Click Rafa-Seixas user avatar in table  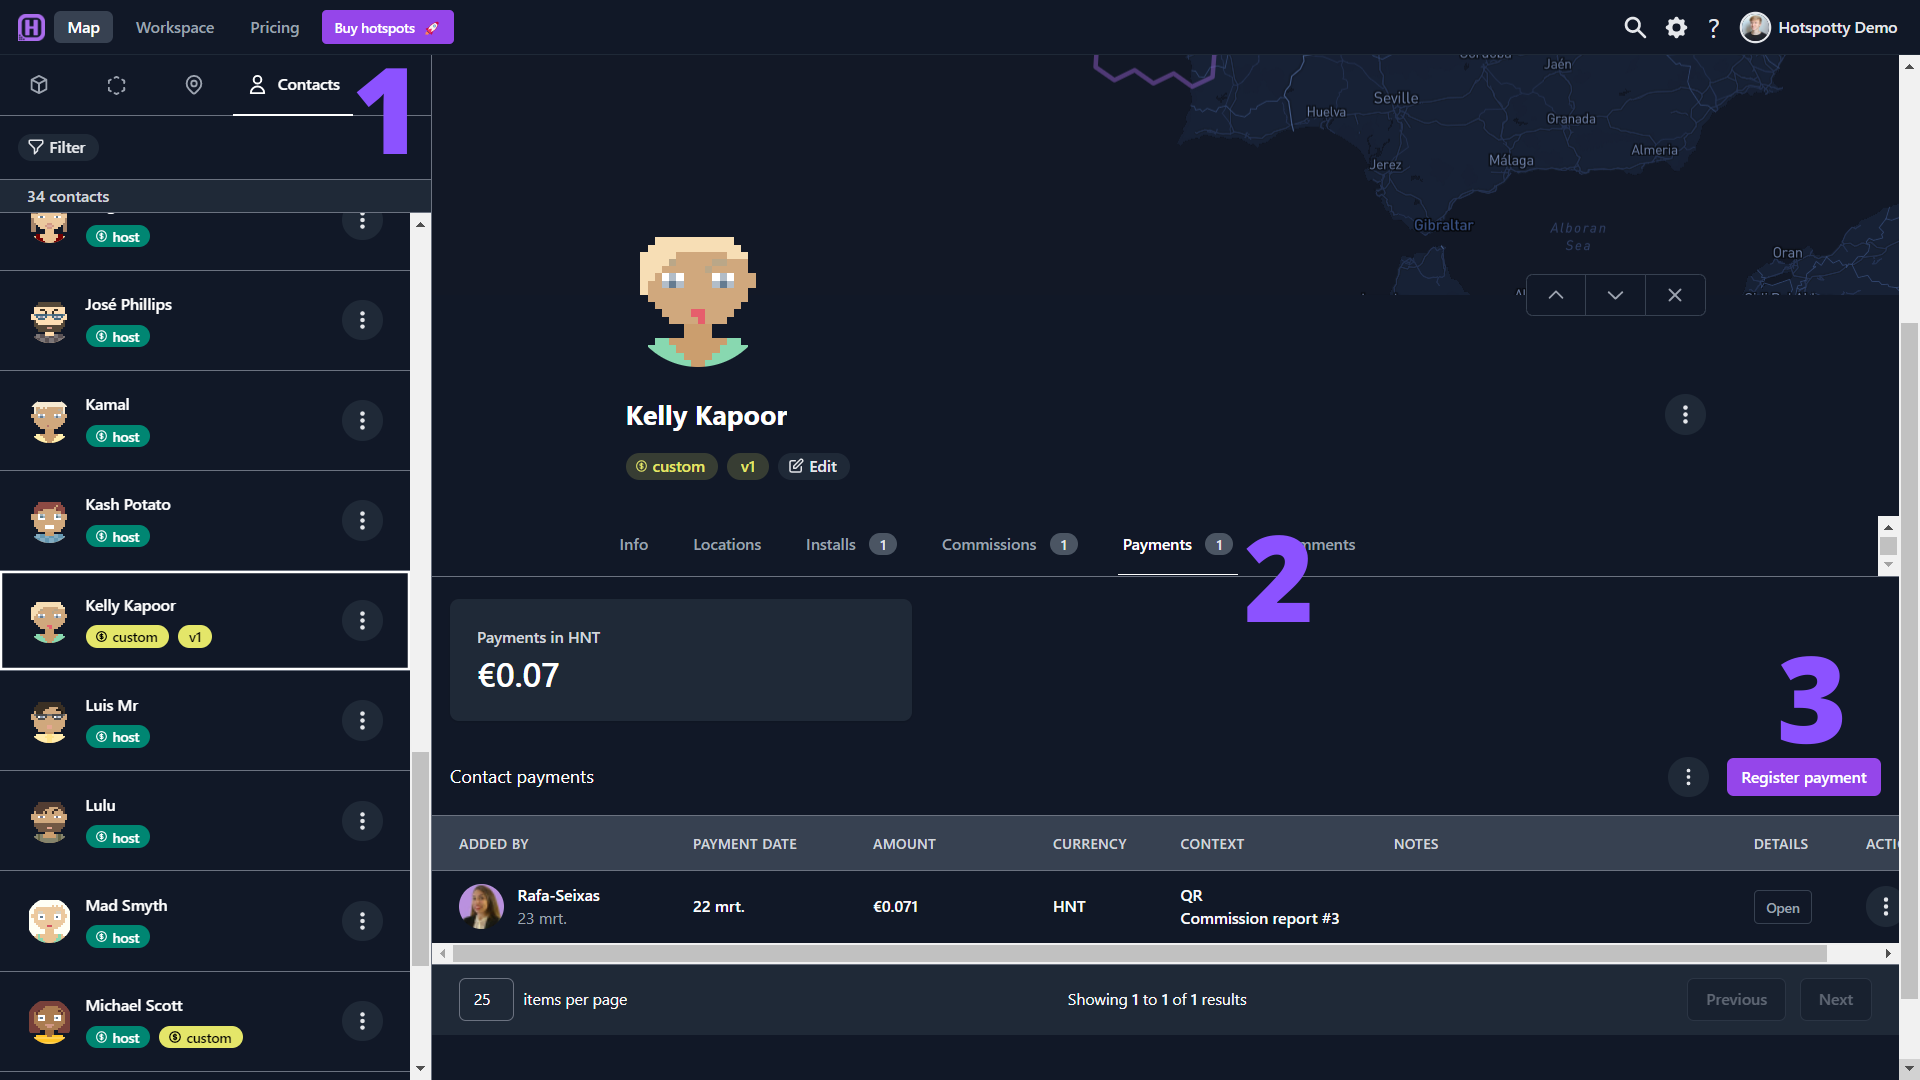[x=481, y=907]
